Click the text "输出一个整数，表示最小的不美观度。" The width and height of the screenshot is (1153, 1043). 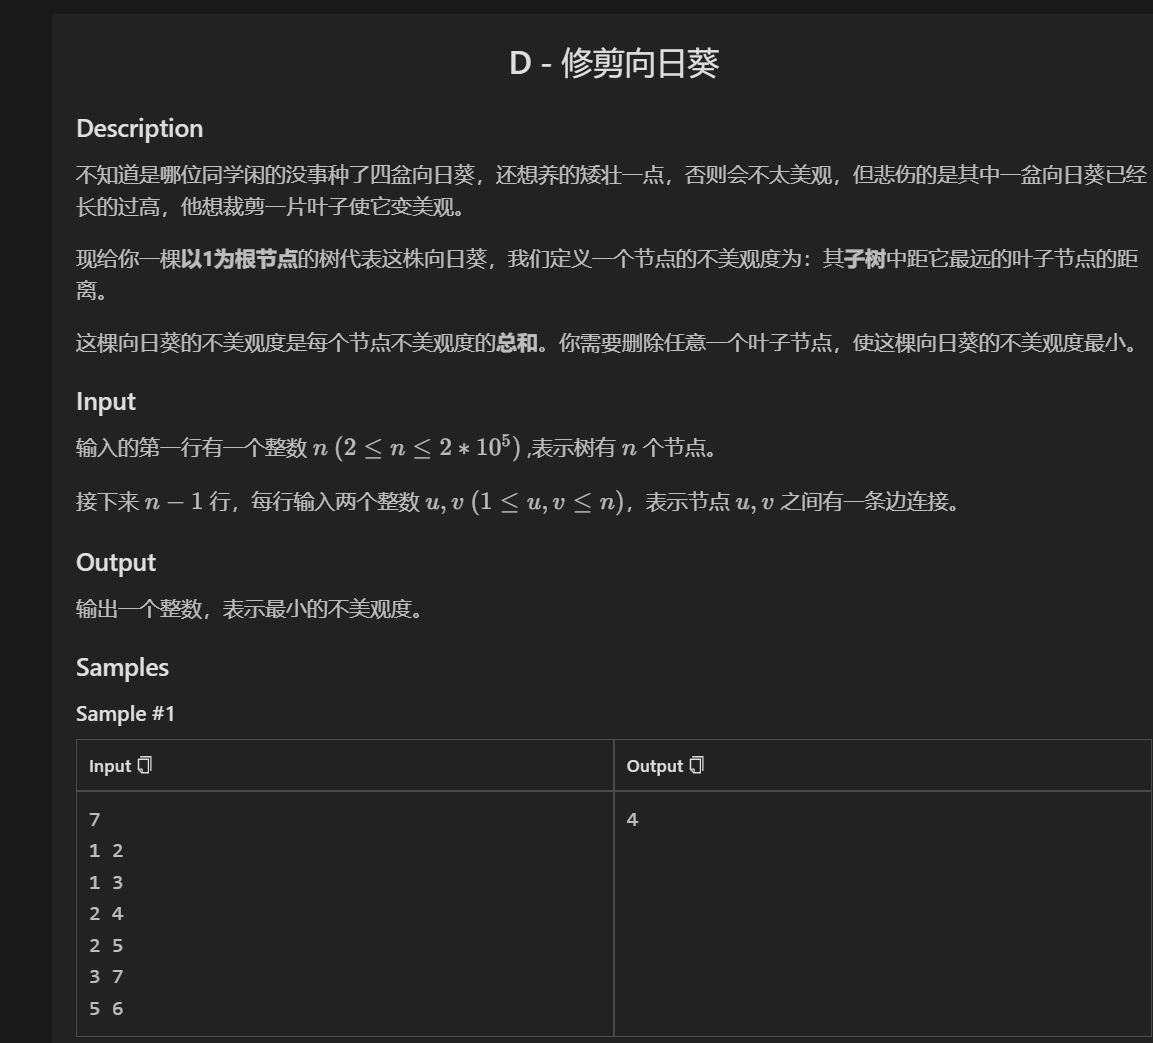point(249,608)
